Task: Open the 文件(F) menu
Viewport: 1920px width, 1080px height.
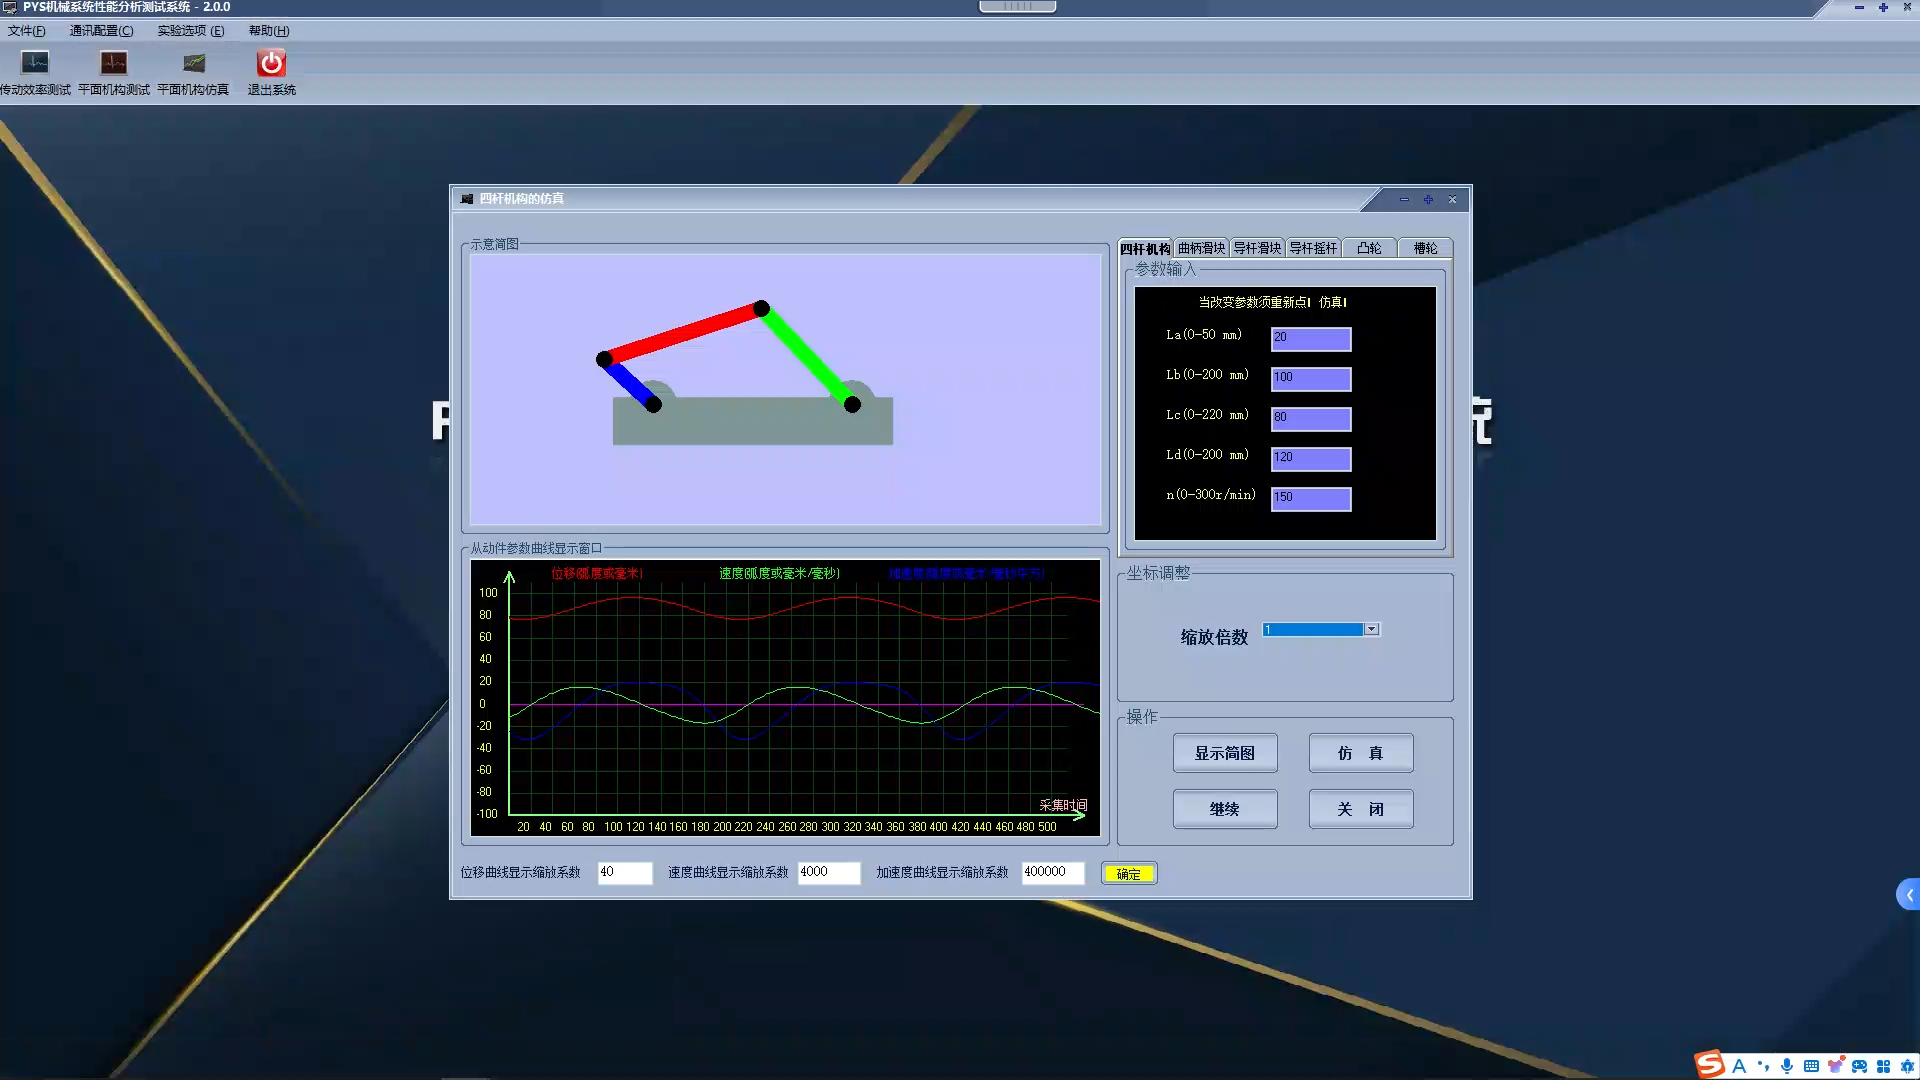Action: click(27, 31)
